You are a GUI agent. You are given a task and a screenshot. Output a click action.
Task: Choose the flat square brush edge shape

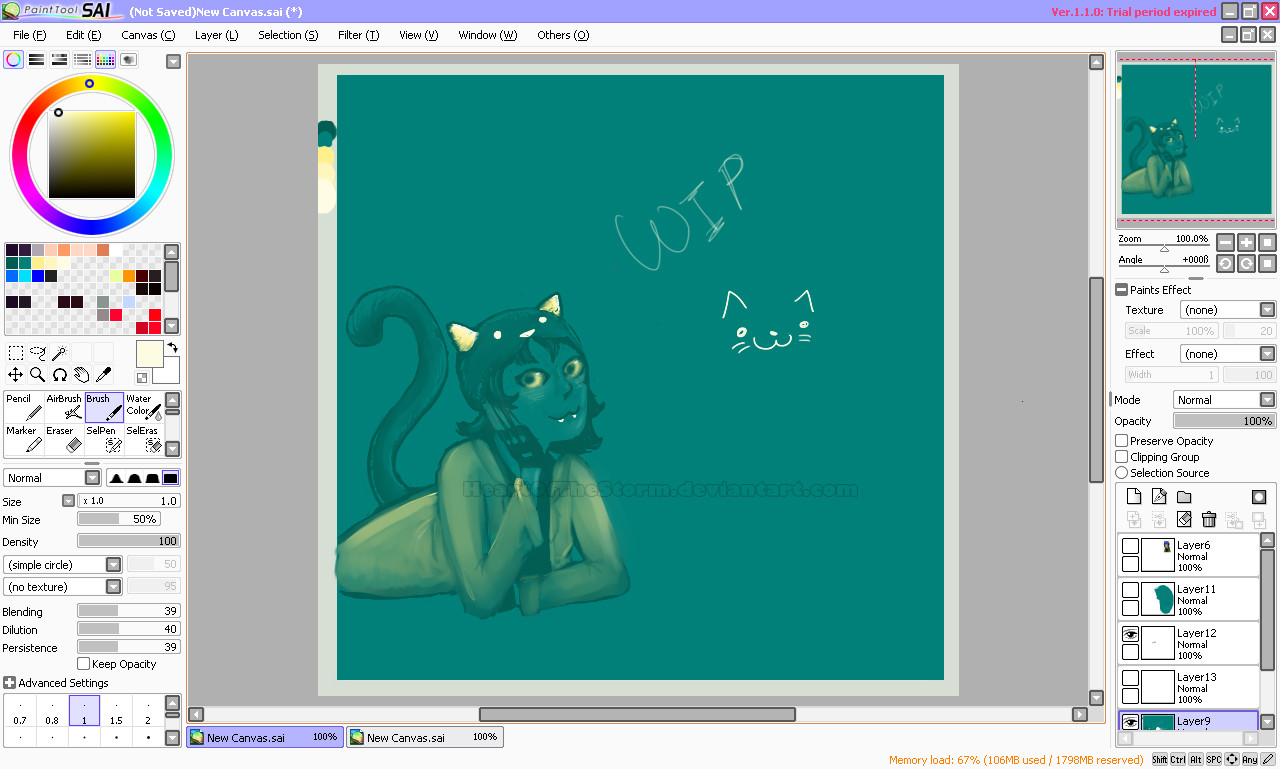click(170, 478)
